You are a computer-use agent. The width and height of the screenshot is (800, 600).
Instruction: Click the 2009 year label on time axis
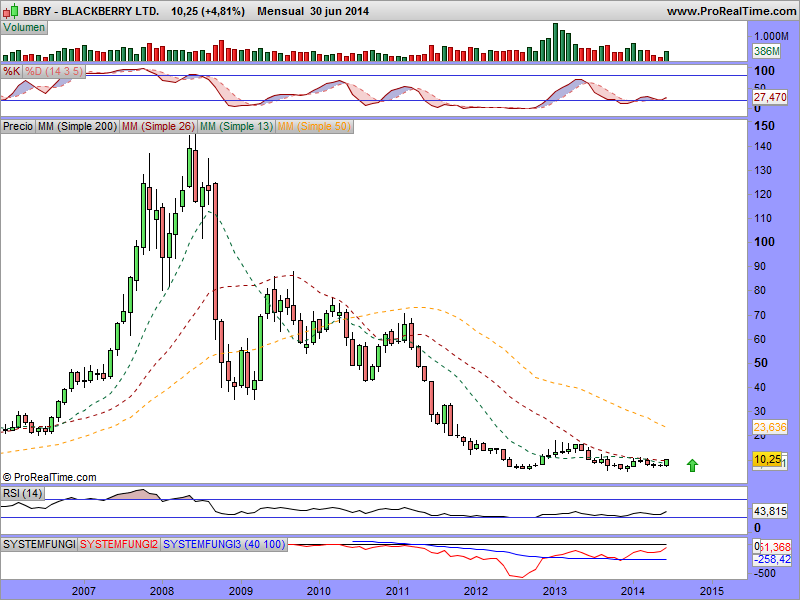point(240,591)
